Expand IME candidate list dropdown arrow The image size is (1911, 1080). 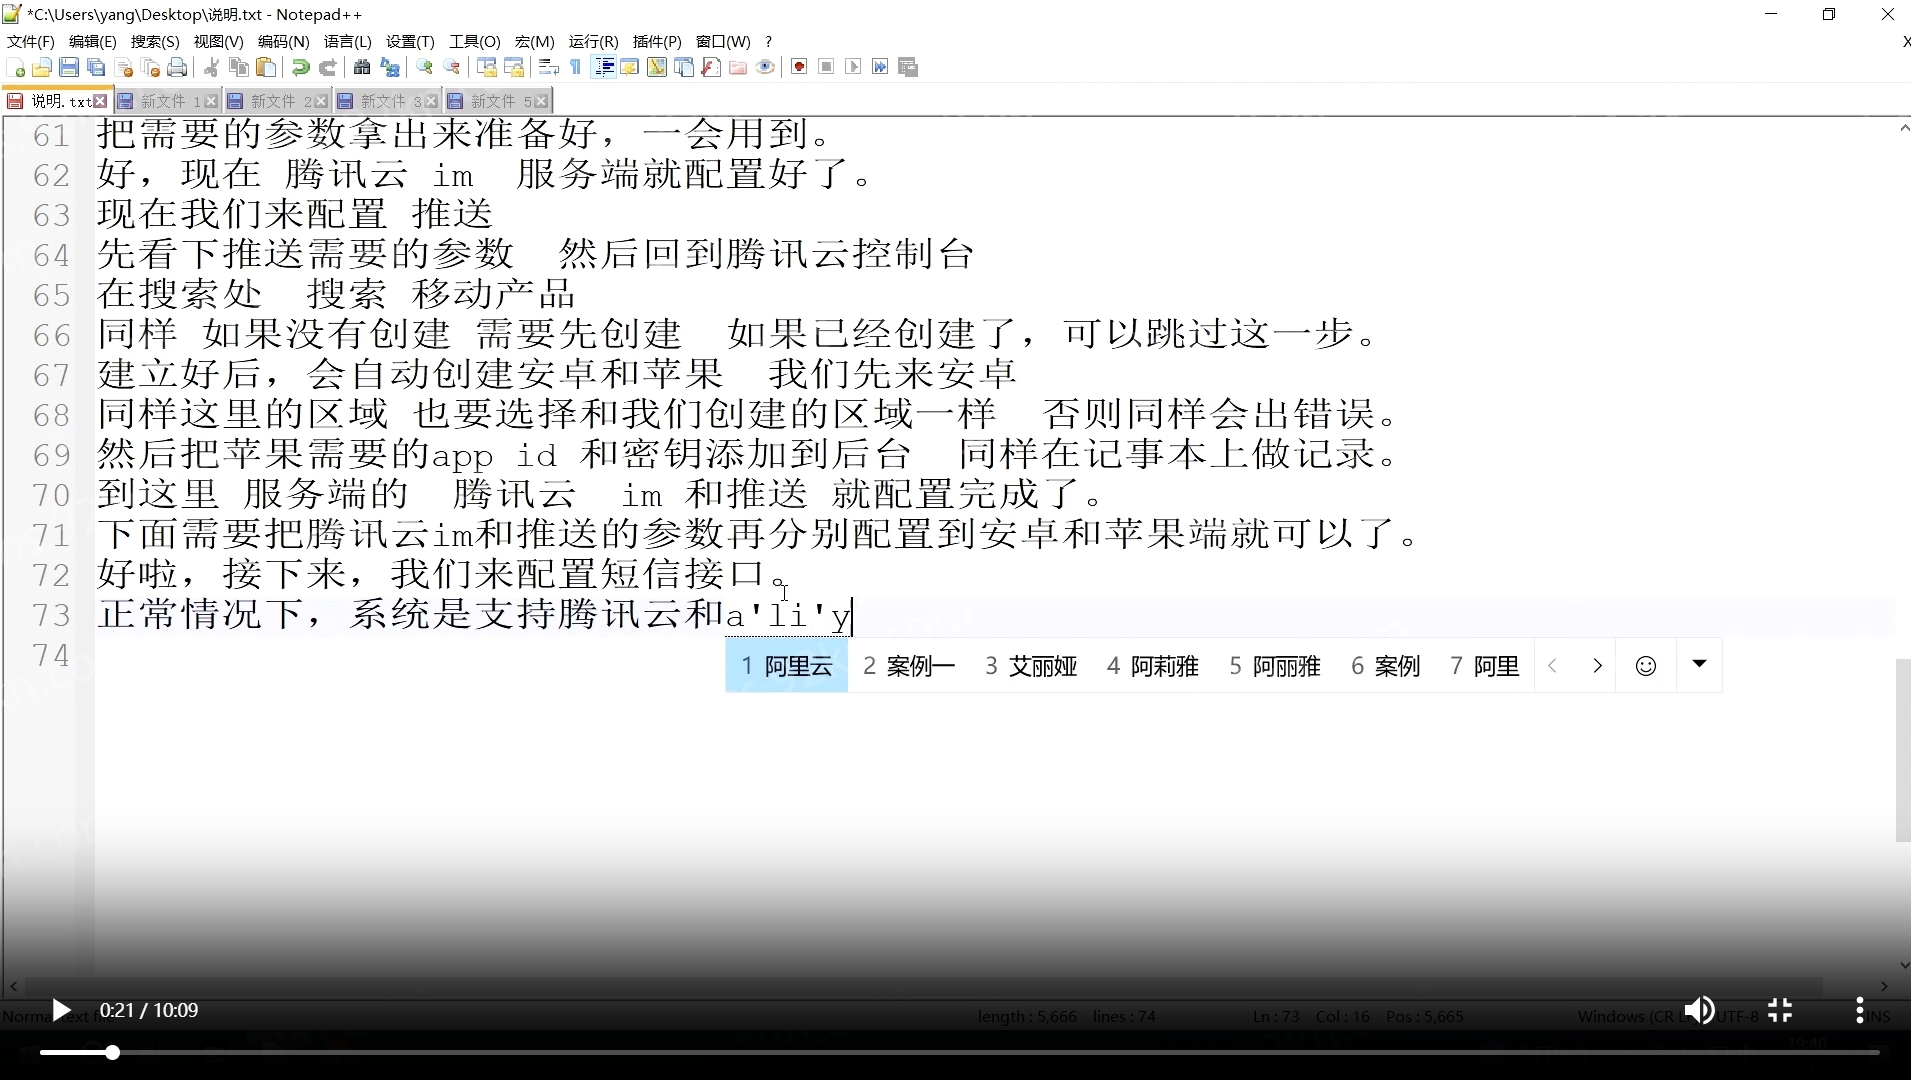(x=1699, y=664)
